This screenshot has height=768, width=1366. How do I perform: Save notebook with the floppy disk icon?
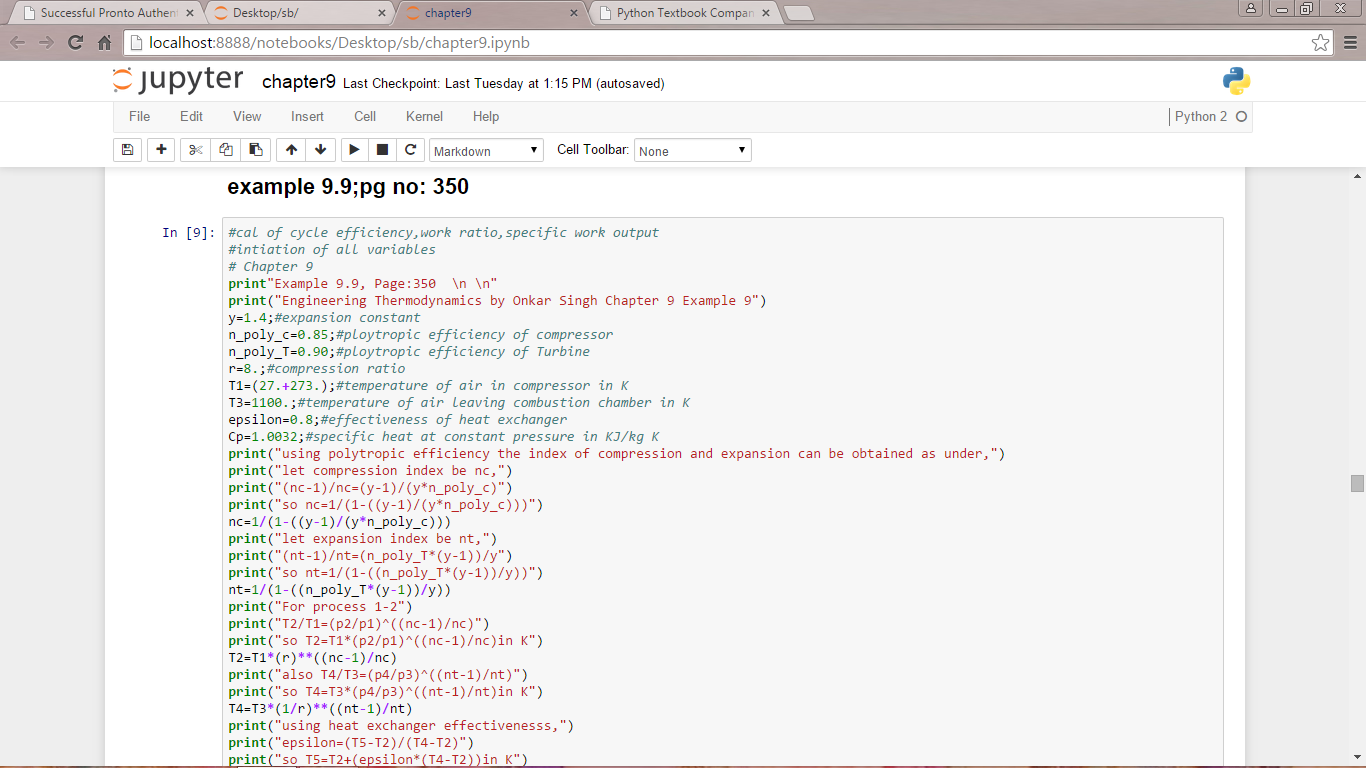coord(127,150)
